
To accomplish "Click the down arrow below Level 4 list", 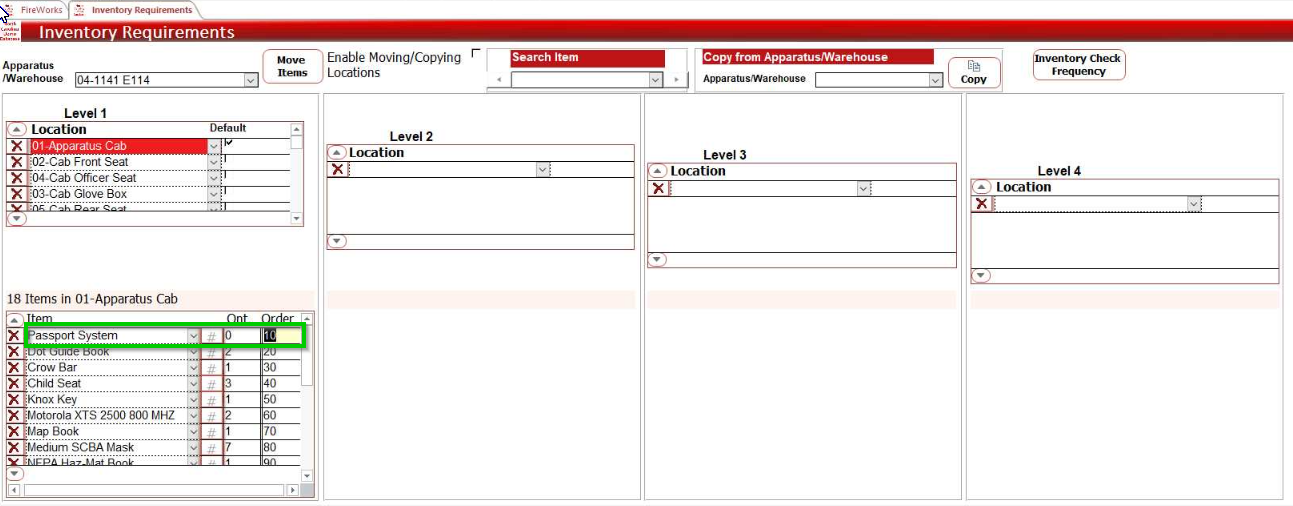I will click(x=981, y=276).
